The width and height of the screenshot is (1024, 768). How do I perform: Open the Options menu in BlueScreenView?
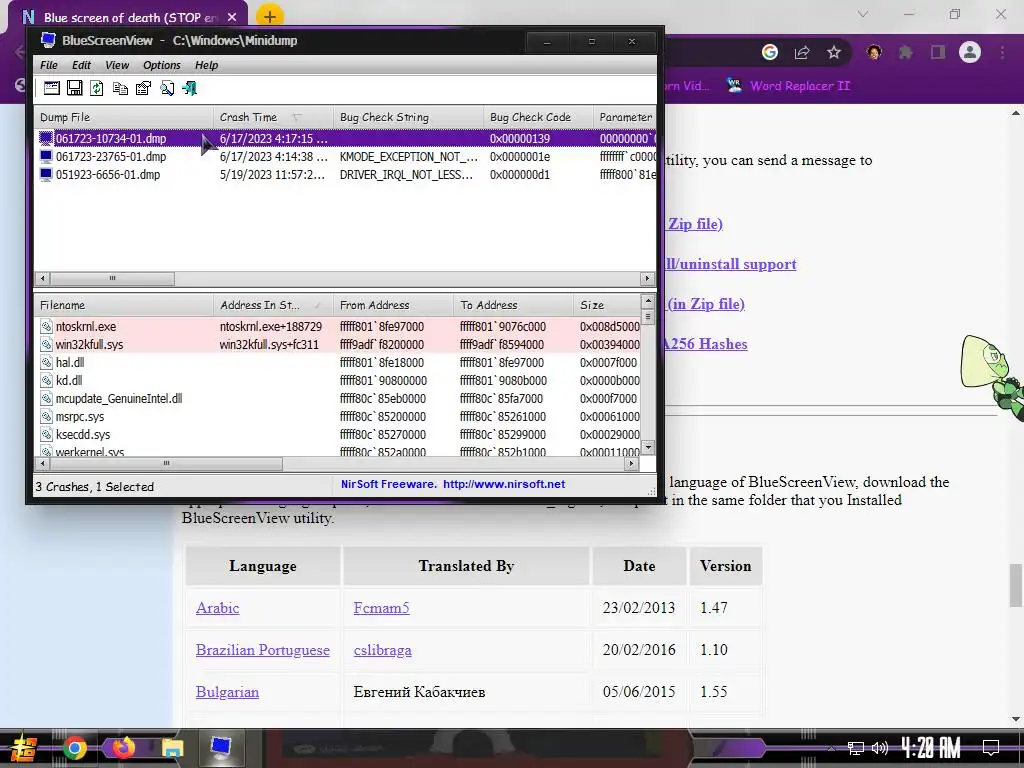coord(162,65)
